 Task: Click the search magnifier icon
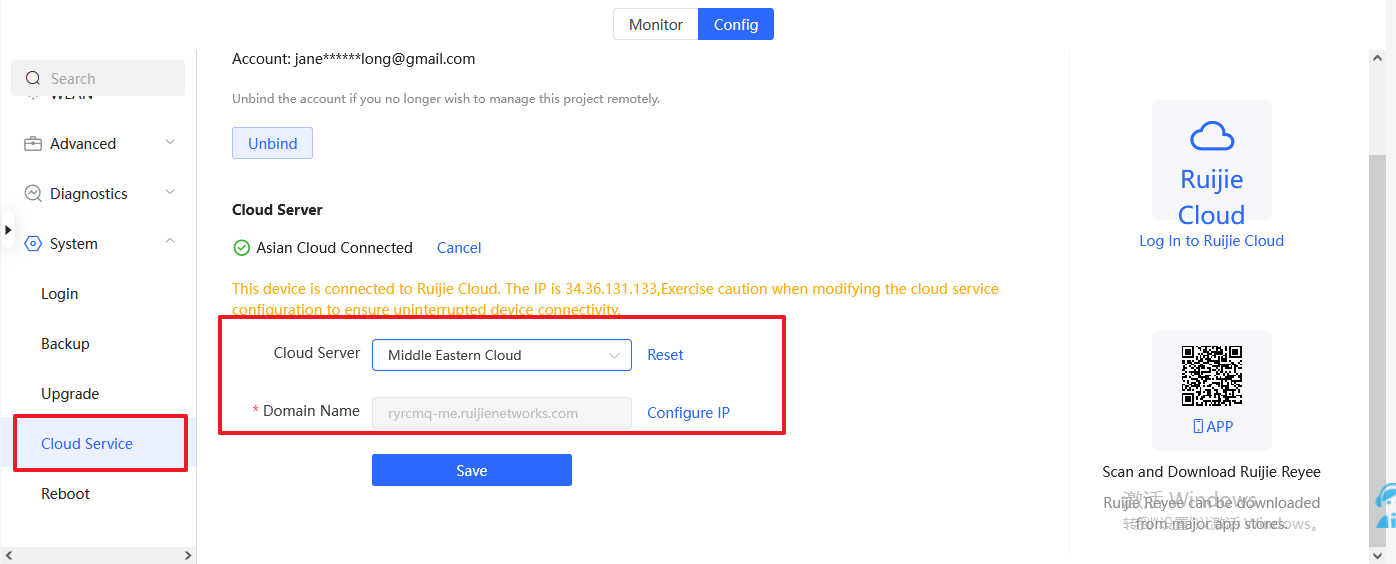[x=33, y=79]
